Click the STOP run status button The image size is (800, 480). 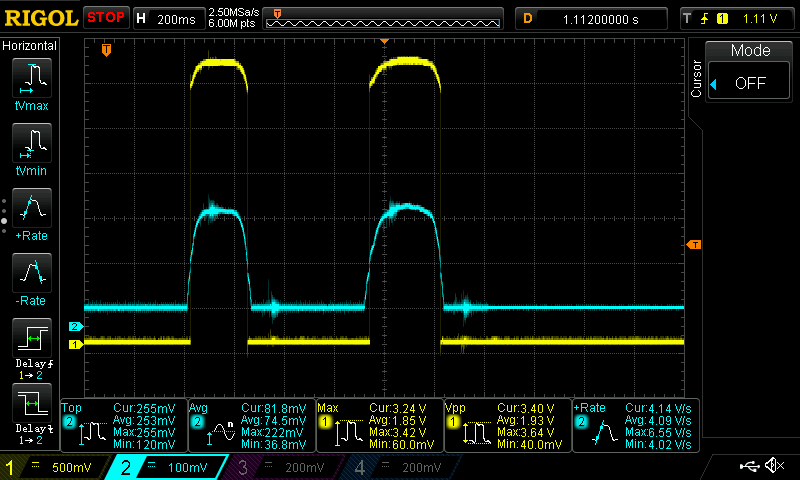(x=106, y=18)
